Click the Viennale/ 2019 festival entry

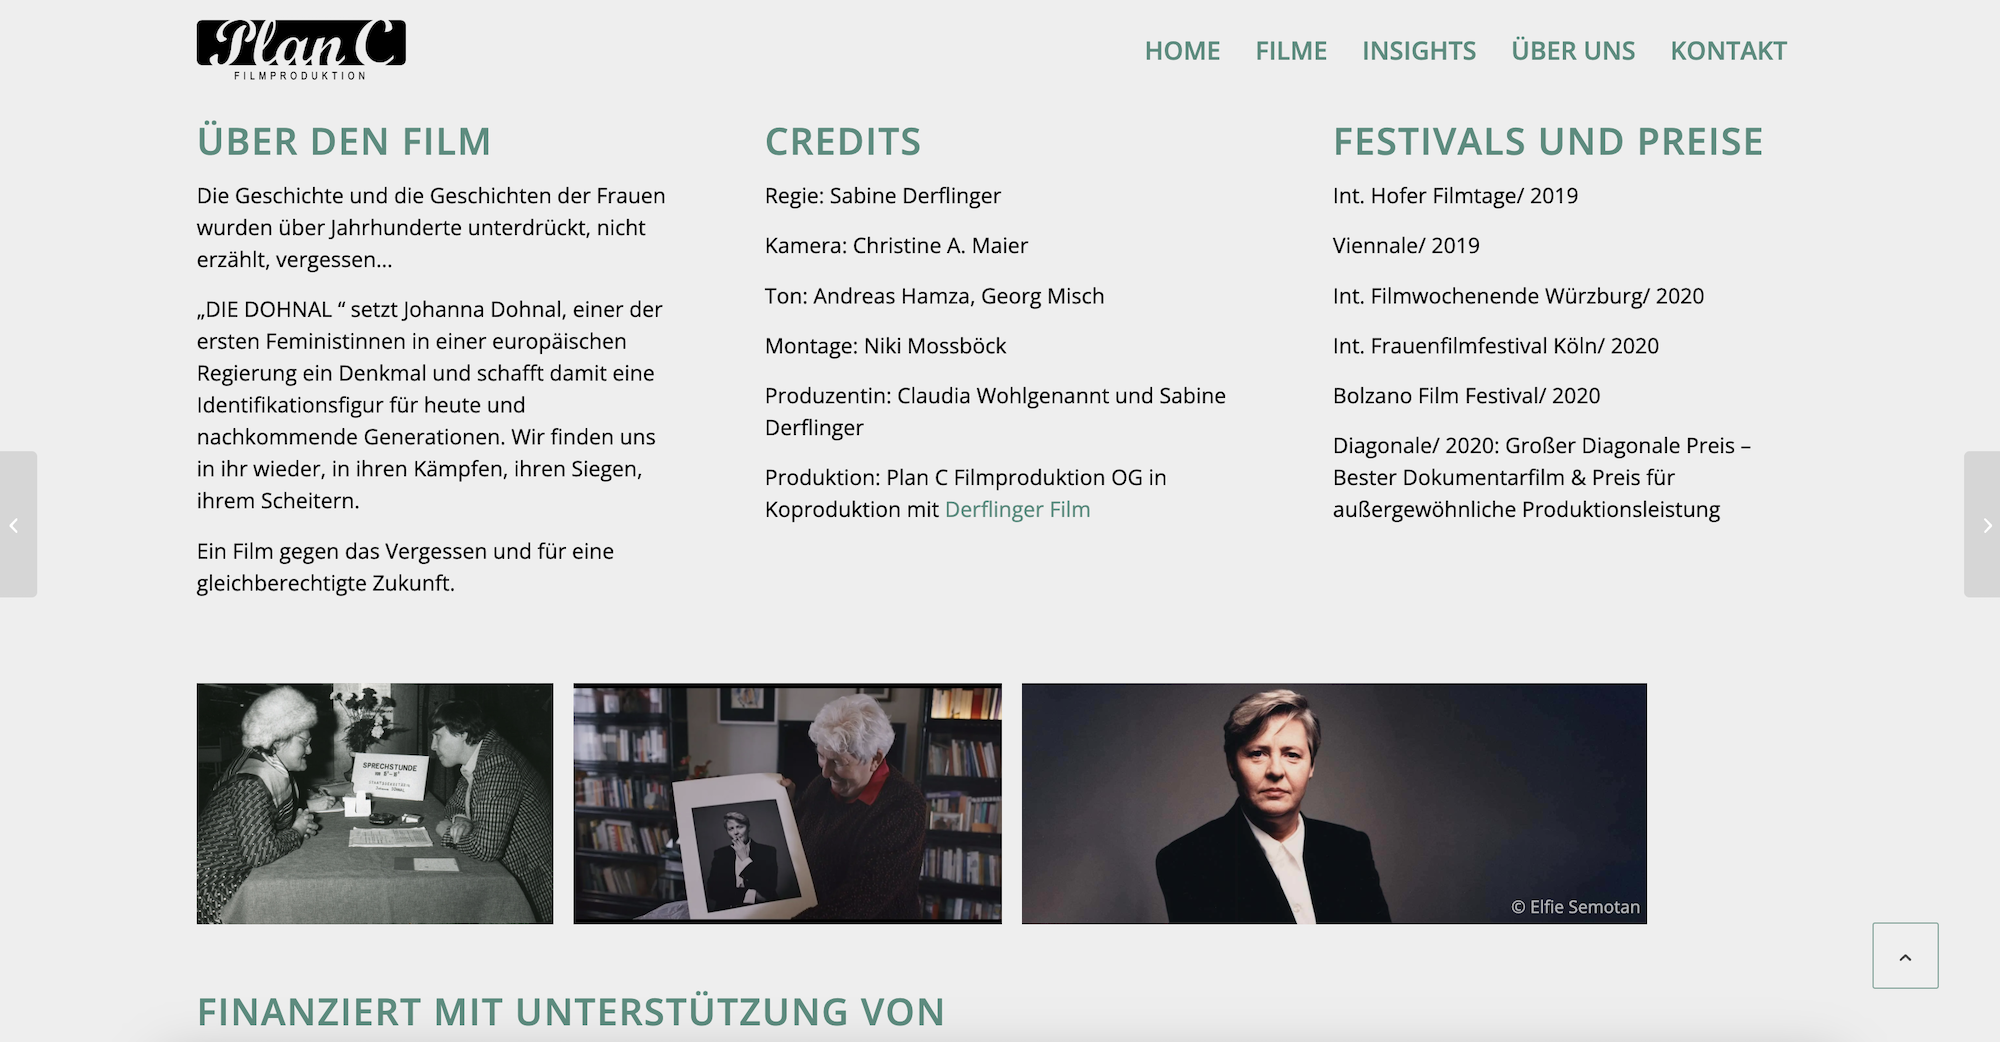(x=1406, y=246)
